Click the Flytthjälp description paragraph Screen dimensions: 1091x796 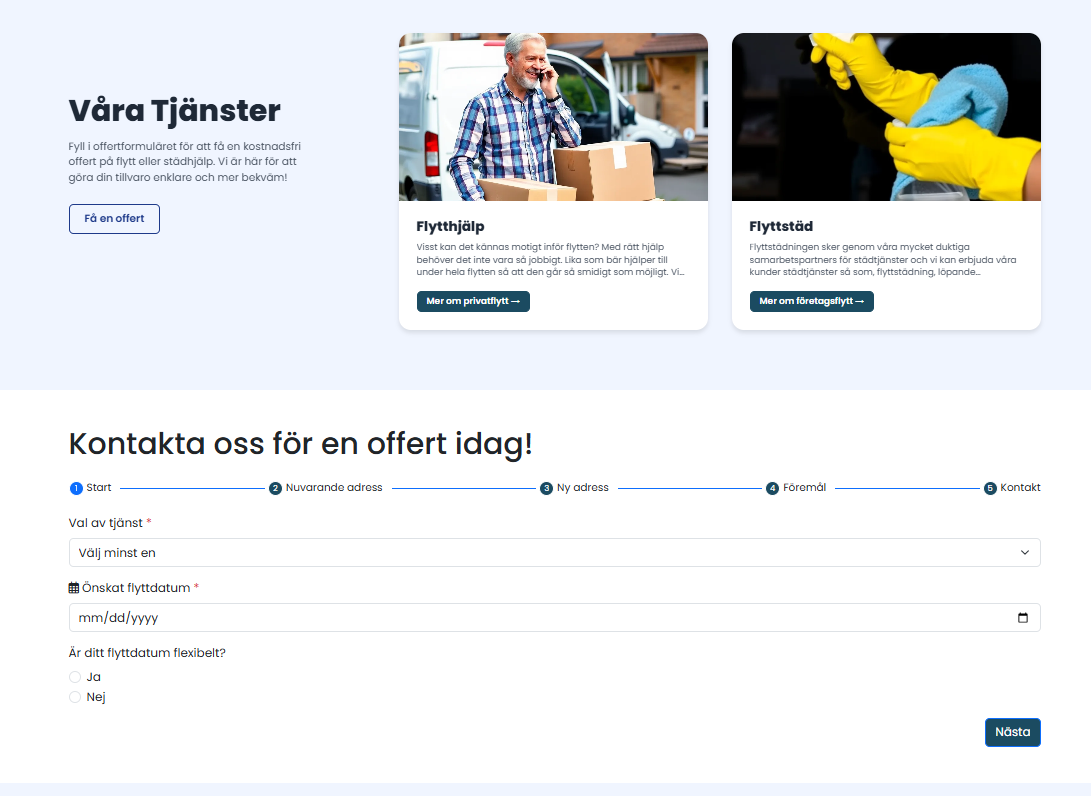(550, 260)
